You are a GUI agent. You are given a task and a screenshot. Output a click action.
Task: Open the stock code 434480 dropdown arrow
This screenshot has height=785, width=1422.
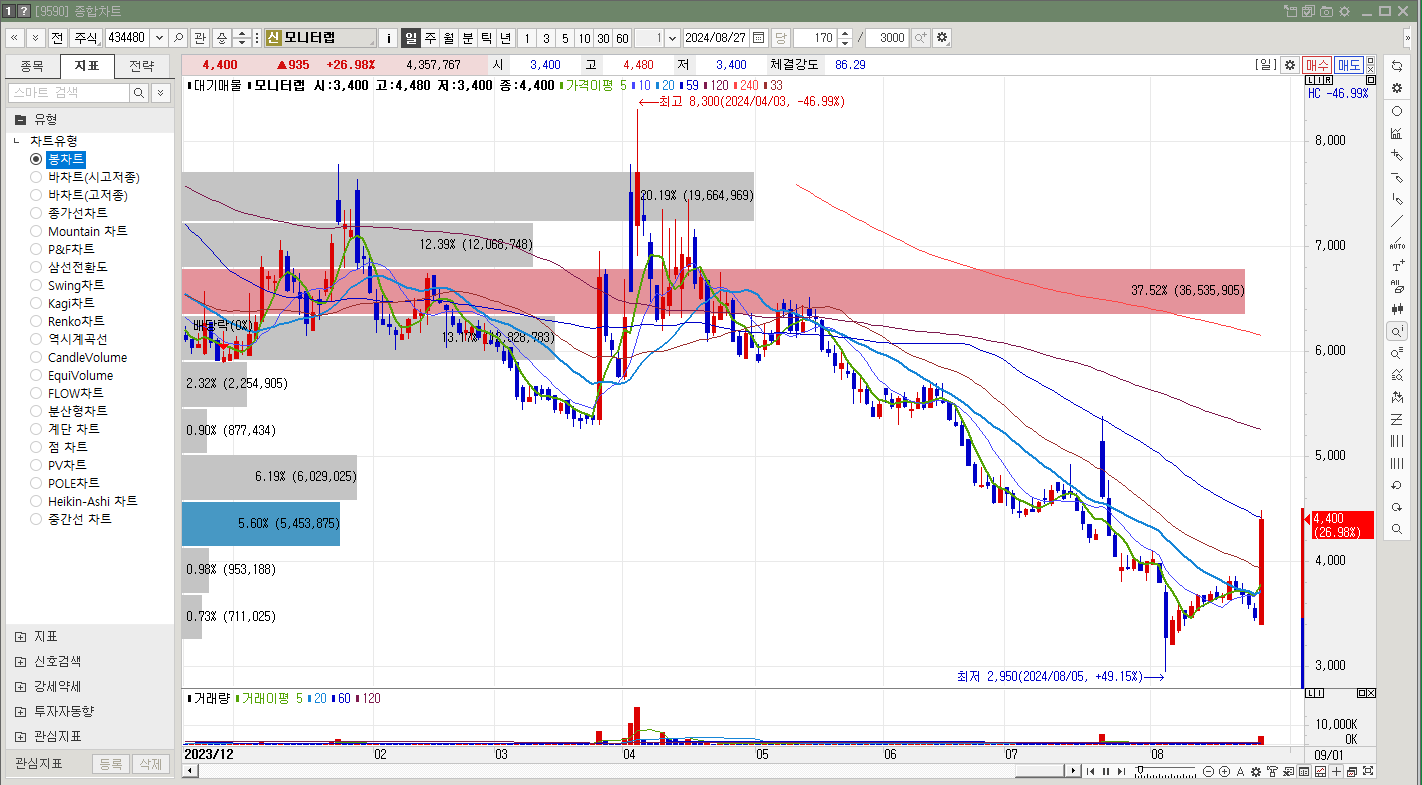point(158,38)
